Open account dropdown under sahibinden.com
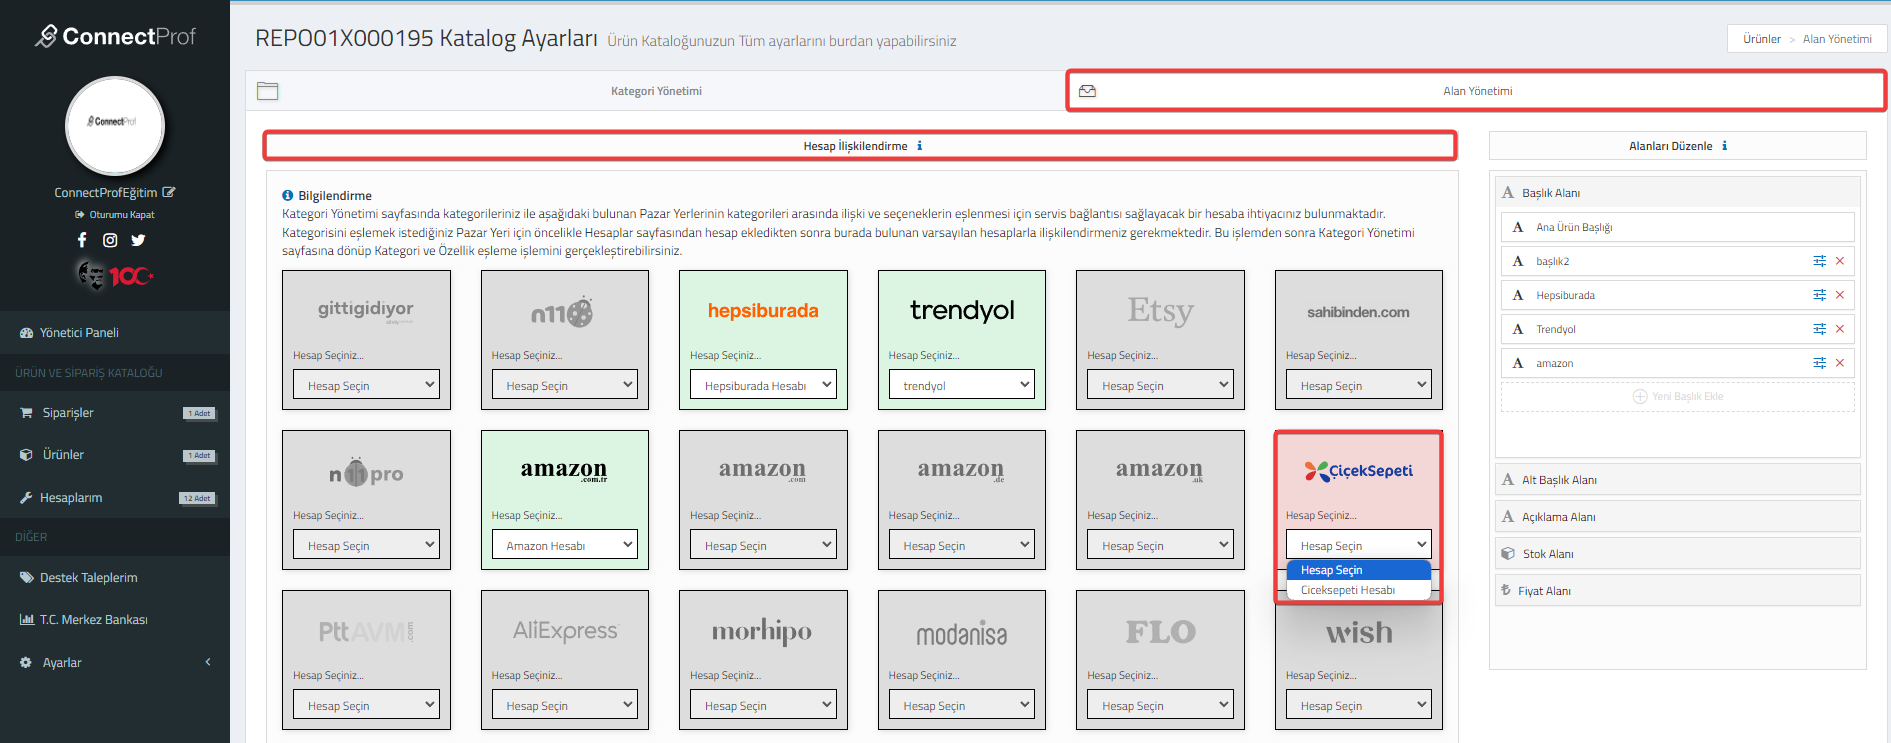 point(1359,385)
